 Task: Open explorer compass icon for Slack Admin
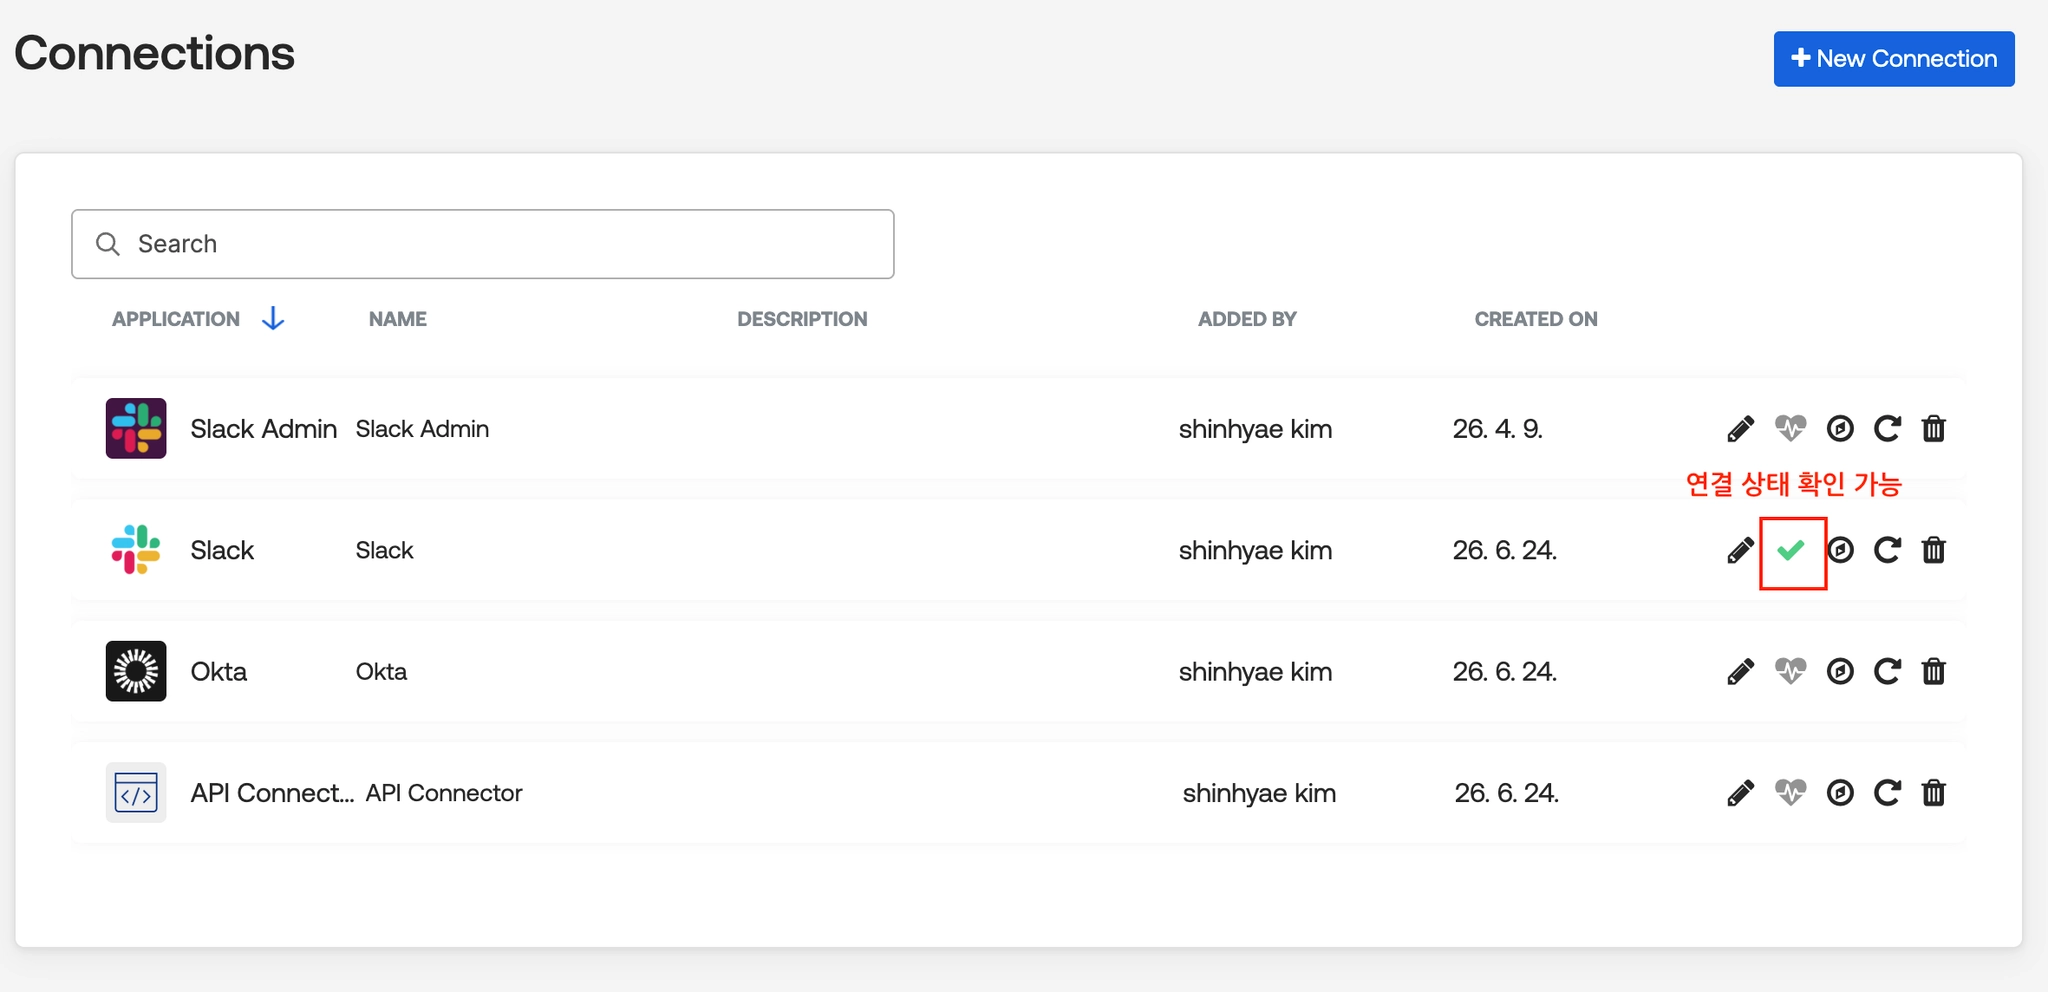coord(1840,429)
